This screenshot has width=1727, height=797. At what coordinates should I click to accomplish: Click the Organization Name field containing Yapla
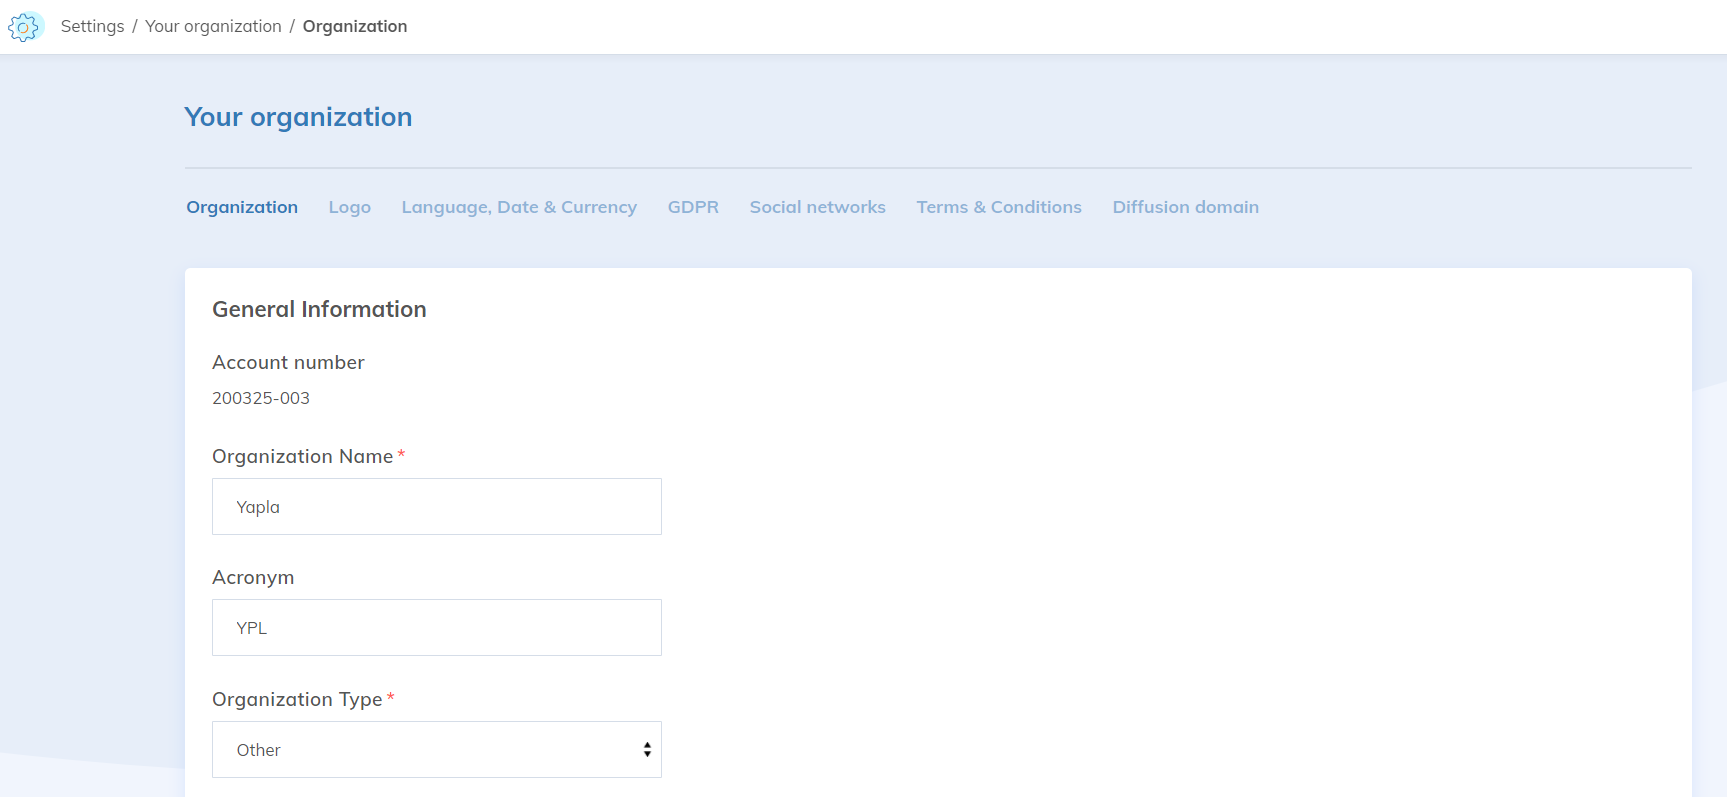pyautogui.click(x=436, y=507)
